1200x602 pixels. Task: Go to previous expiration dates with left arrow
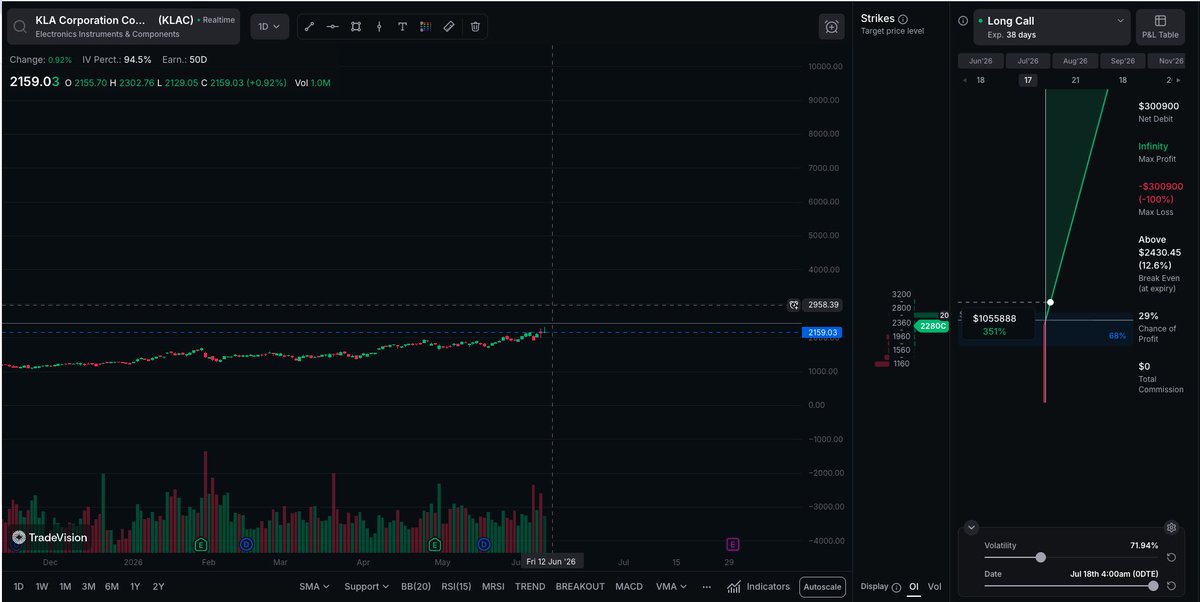964,80
